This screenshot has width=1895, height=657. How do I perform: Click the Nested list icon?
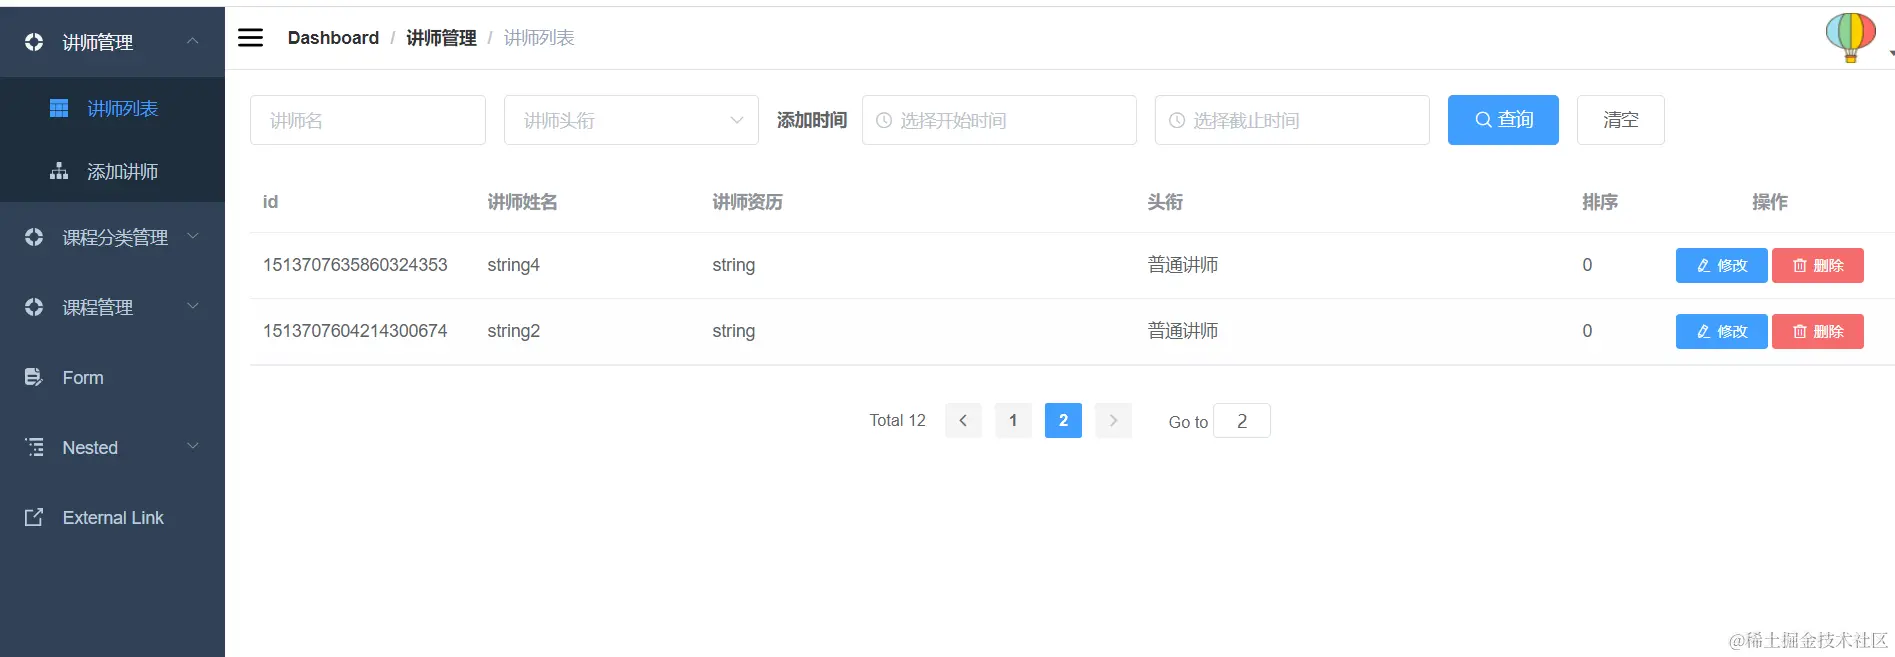[34, 447]
